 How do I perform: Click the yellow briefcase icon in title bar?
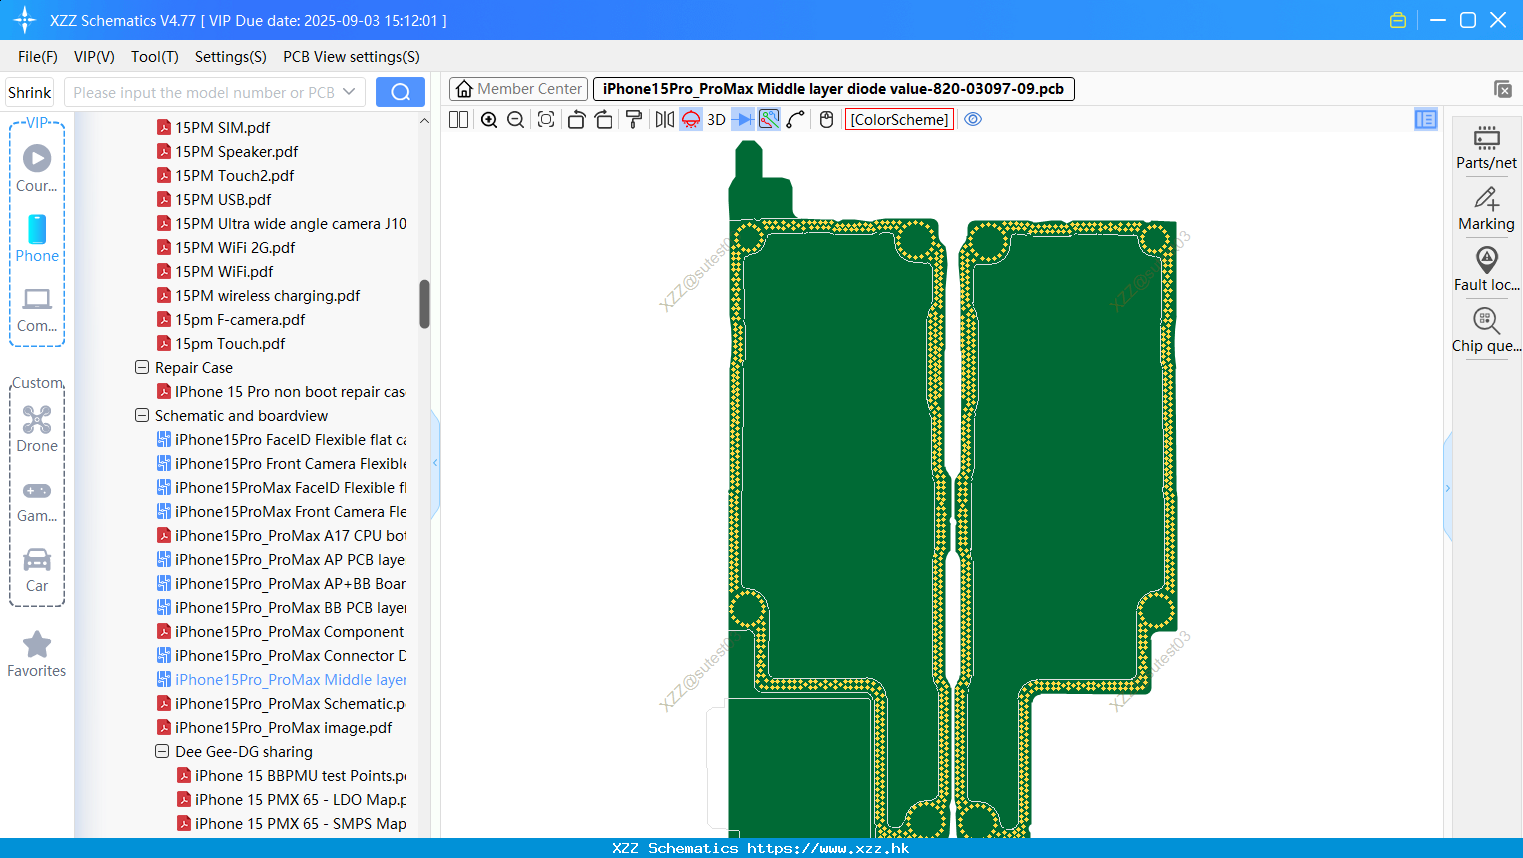(x=1398, y=20)
